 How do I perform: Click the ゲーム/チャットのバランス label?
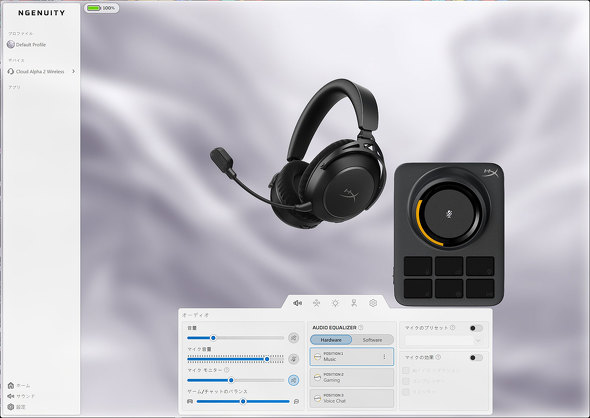[x=217, y=392]
